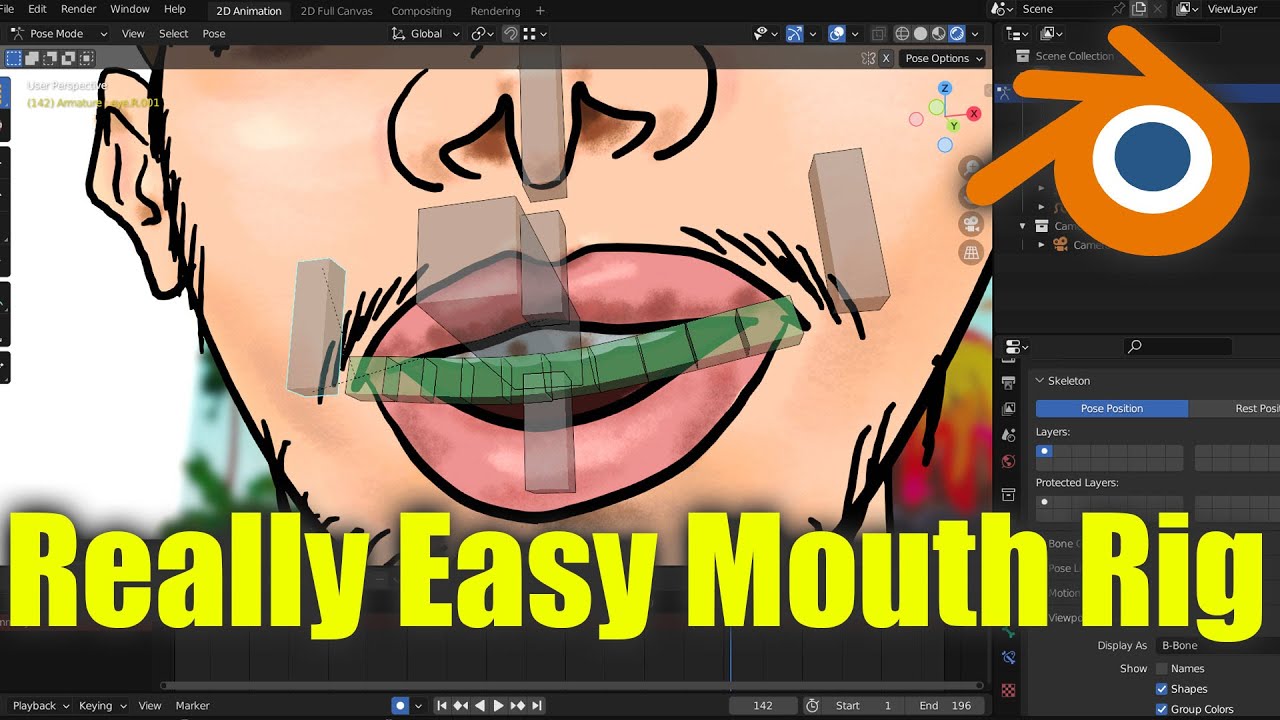Toggle the X mirror button beside Pose Options
1280x720 pixels.
tap(886, 58)
